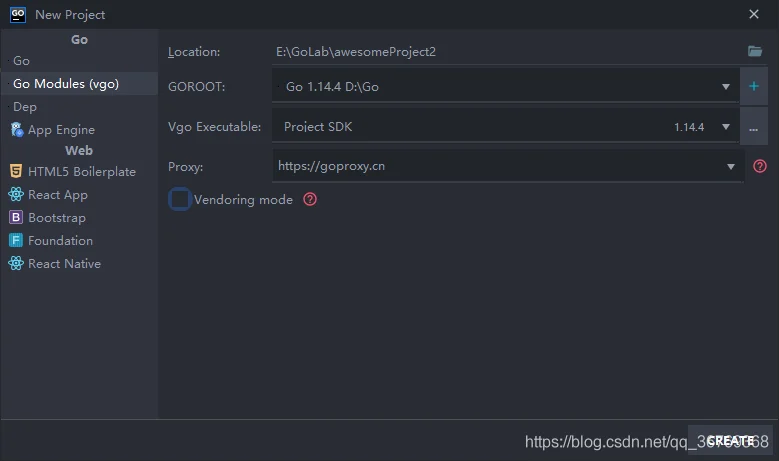Expand the Vgo Executable dropdown arrow
This screenshot has height=461, width=779.
click(725, 127)
